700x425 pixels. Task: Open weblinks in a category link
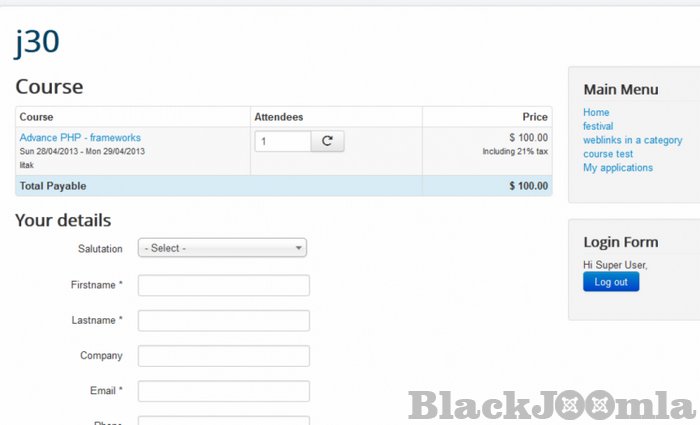(x=632, y=140)
